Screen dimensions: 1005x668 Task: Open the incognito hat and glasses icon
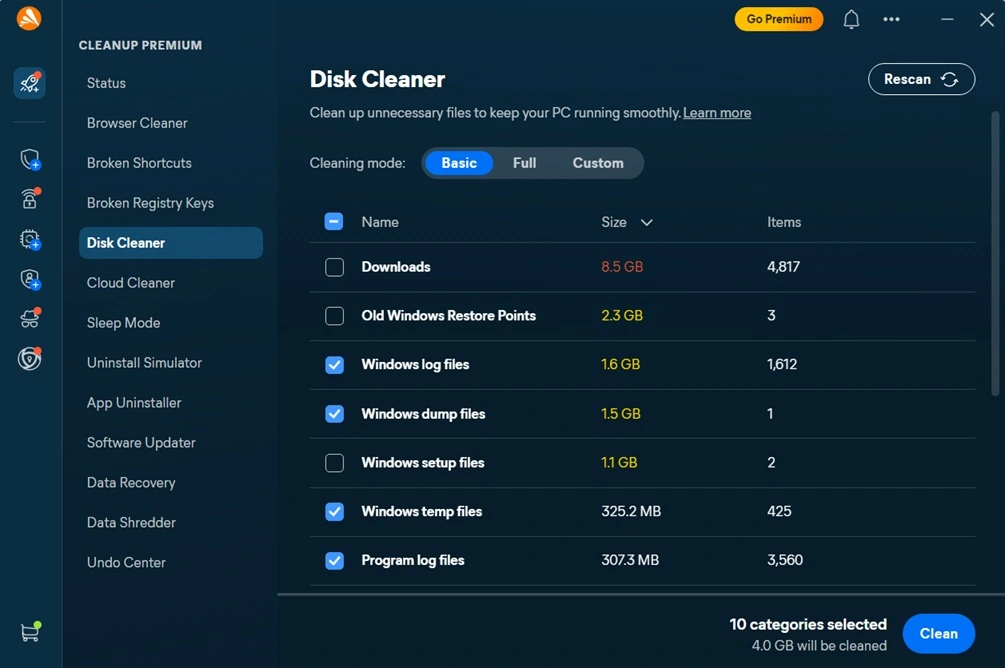29,318
